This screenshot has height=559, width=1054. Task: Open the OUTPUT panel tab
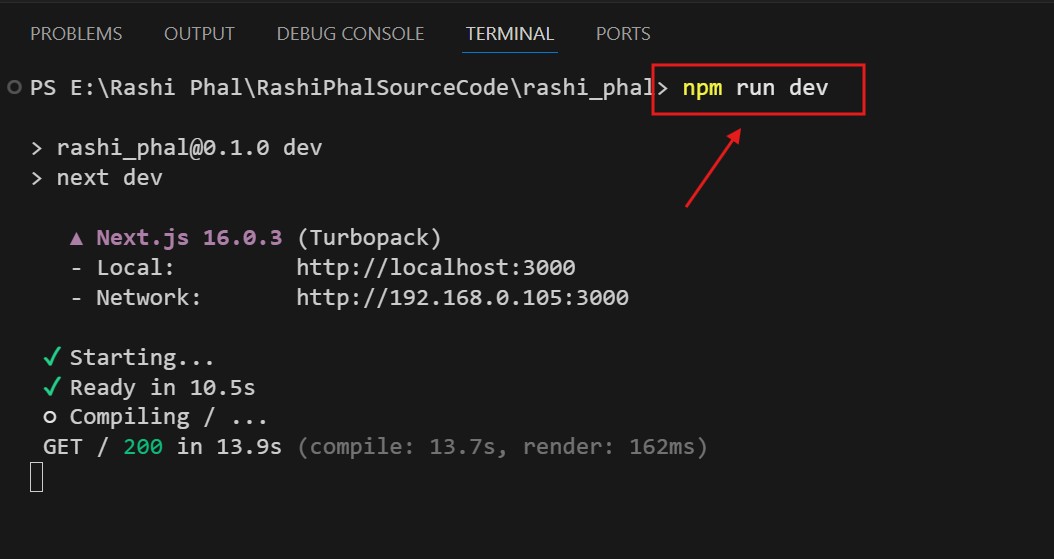(x=199, y=34)
